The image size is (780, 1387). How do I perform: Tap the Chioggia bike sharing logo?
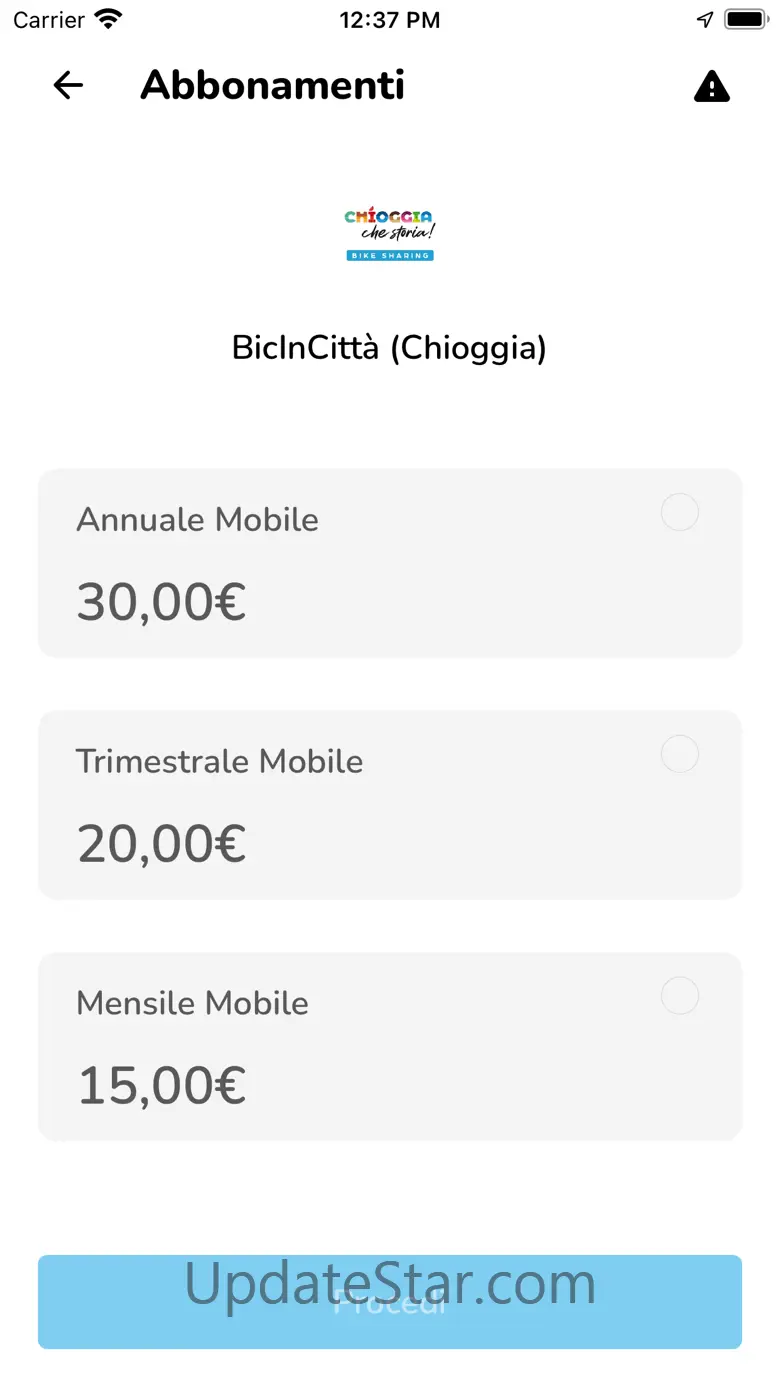point(389,234)
